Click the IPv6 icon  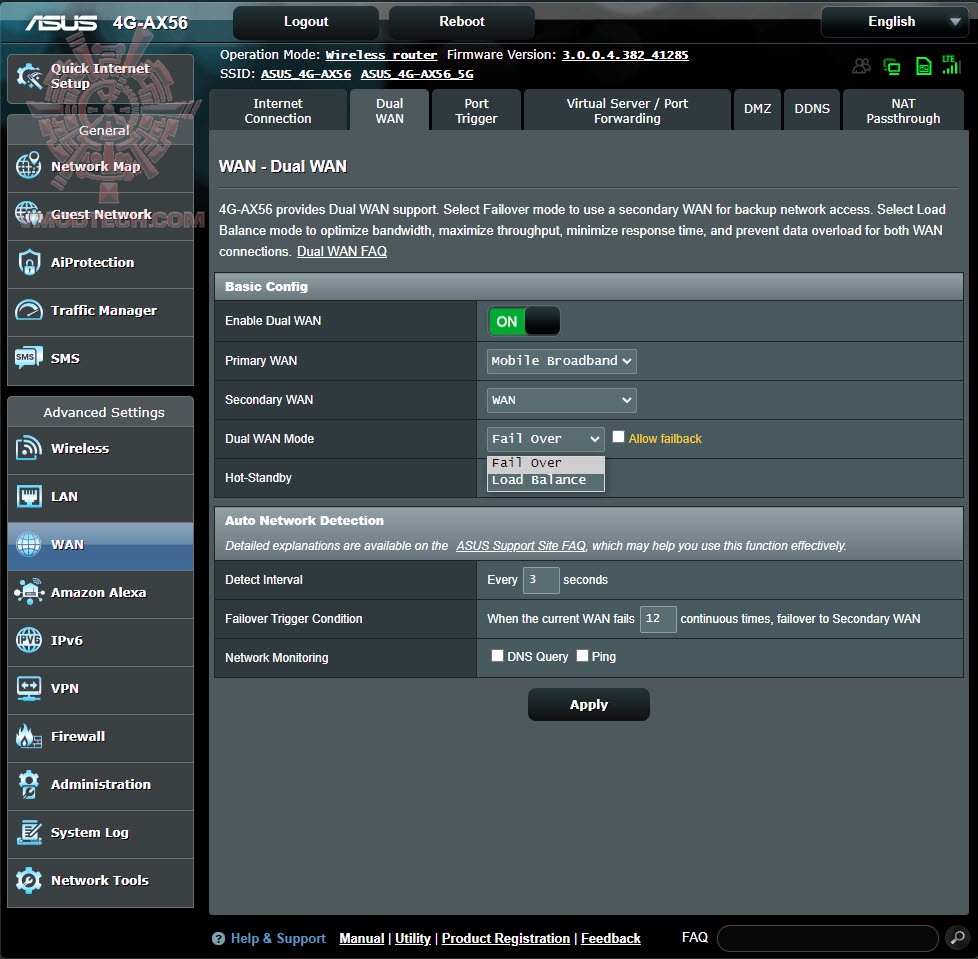(x=29, y=640)
